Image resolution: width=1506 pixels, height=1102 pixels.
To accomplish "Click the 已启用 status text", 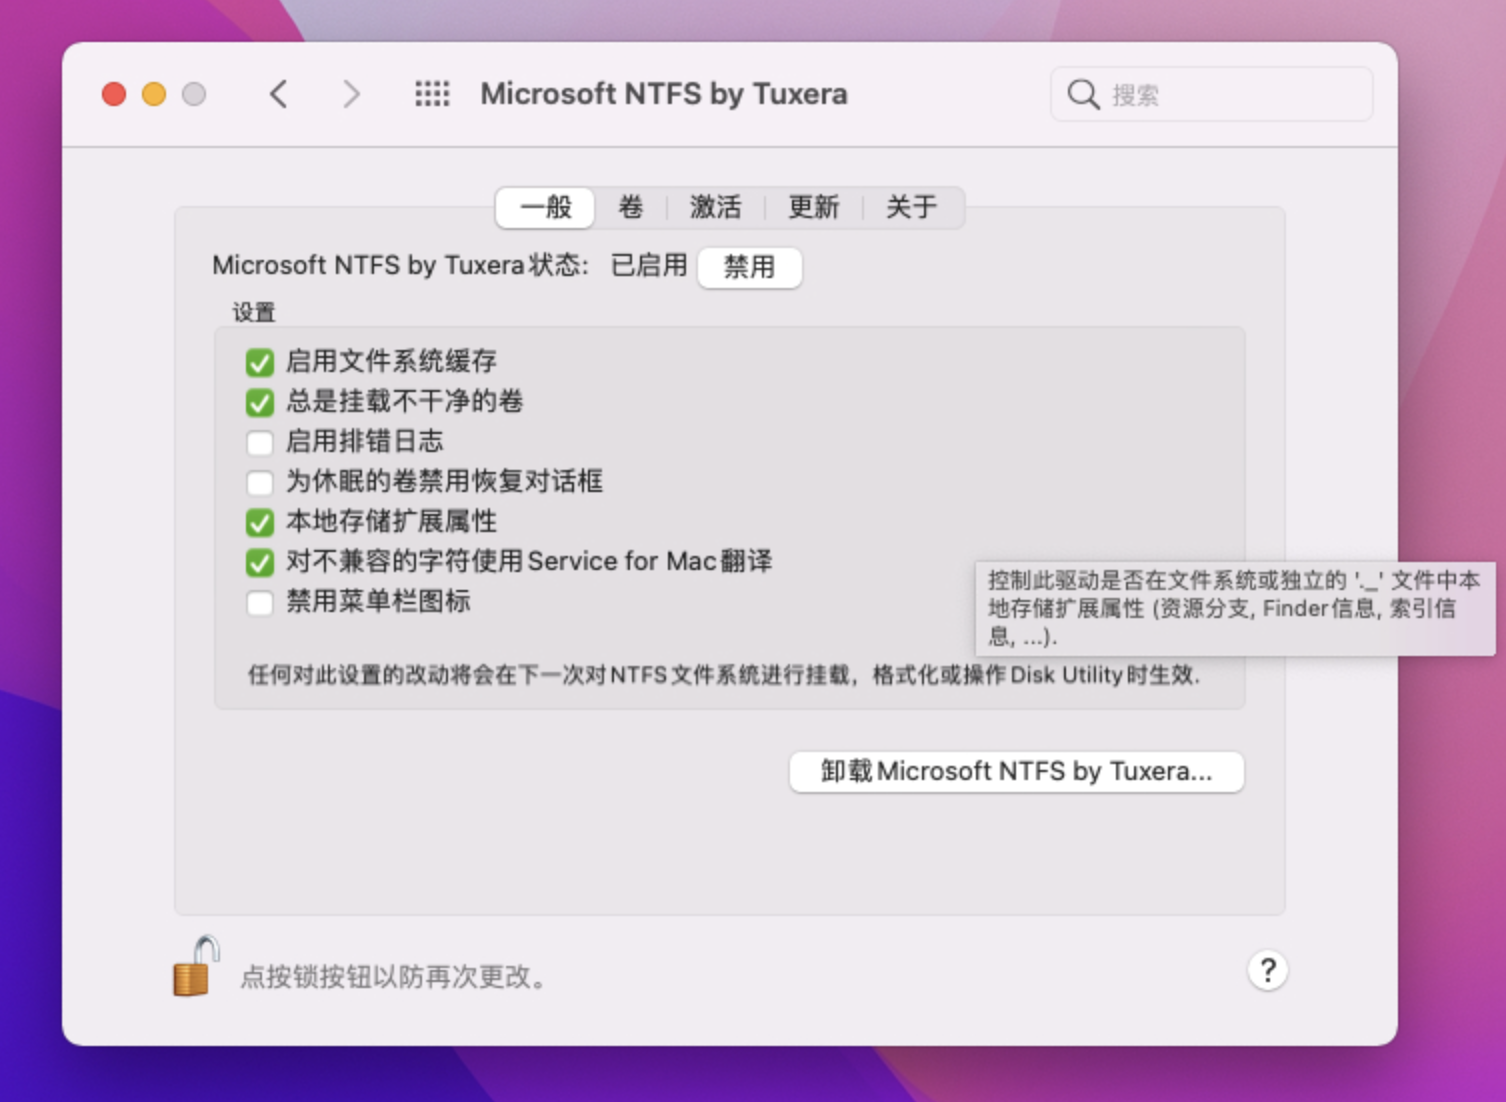I will (x=649, y=265).
